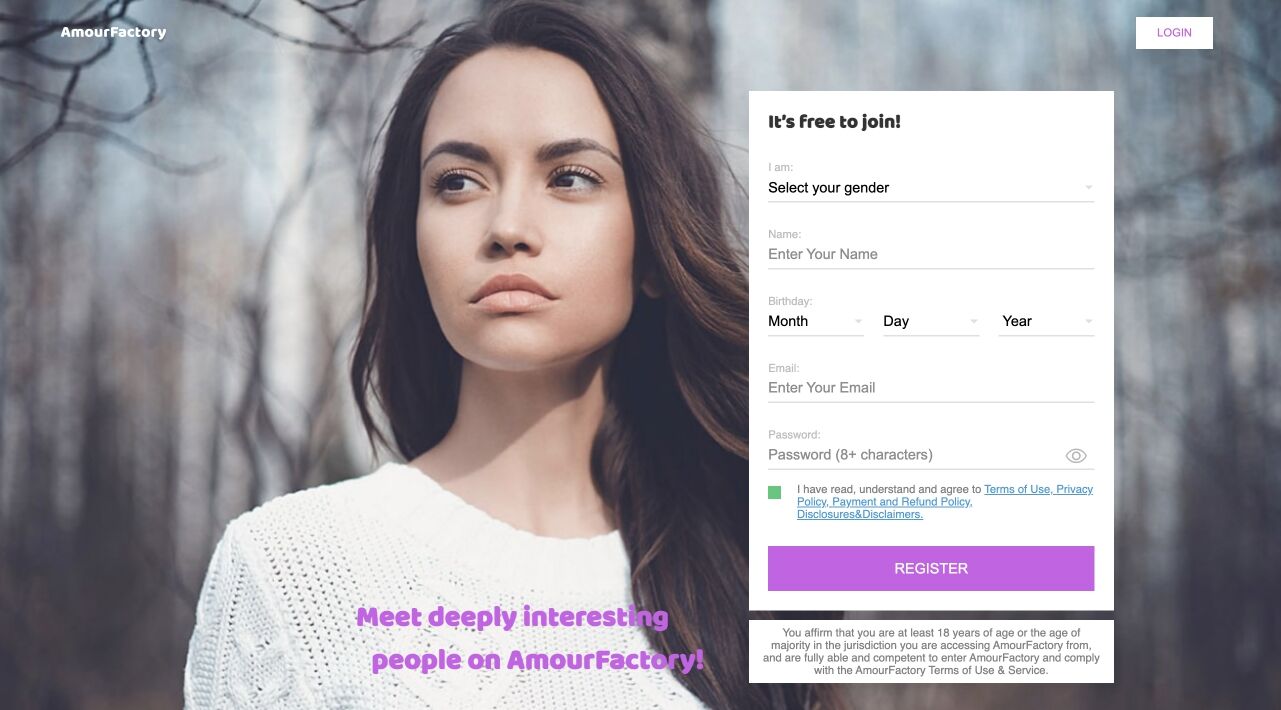Click the Meet deeply interesting people headline

[530, 638]
